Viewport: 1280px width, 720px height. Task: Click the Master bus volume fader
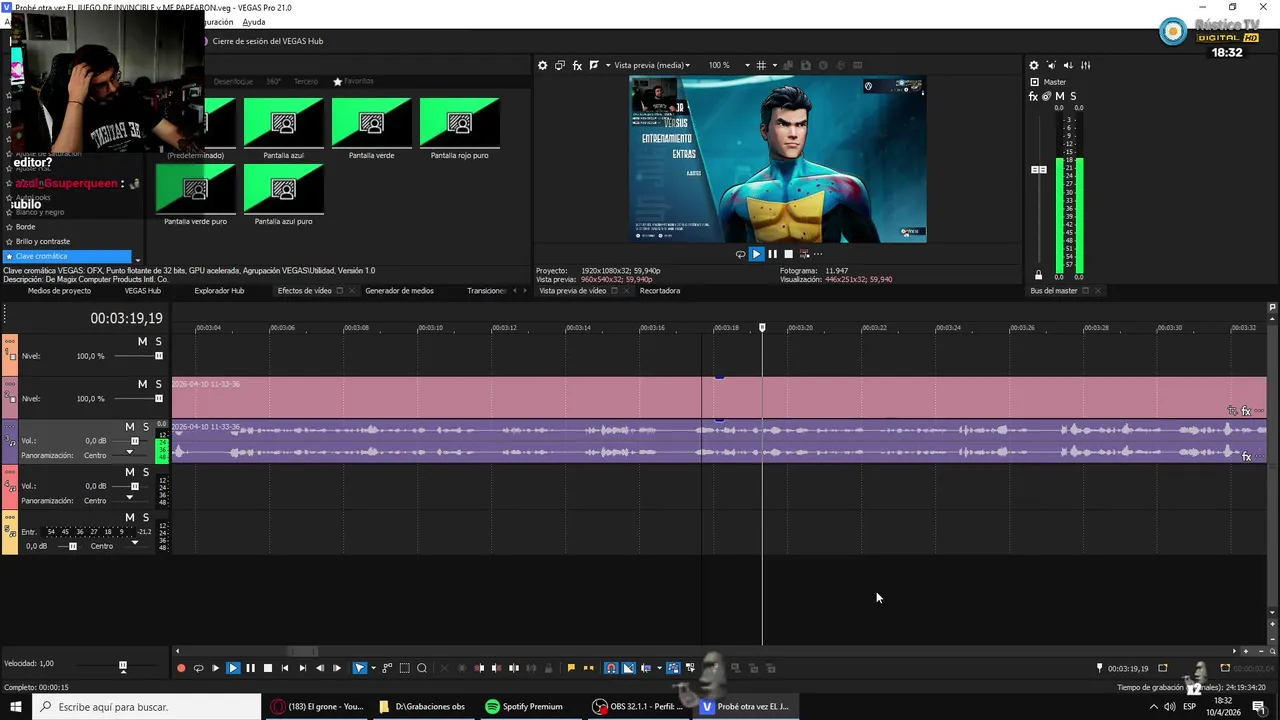(1039, 170)
